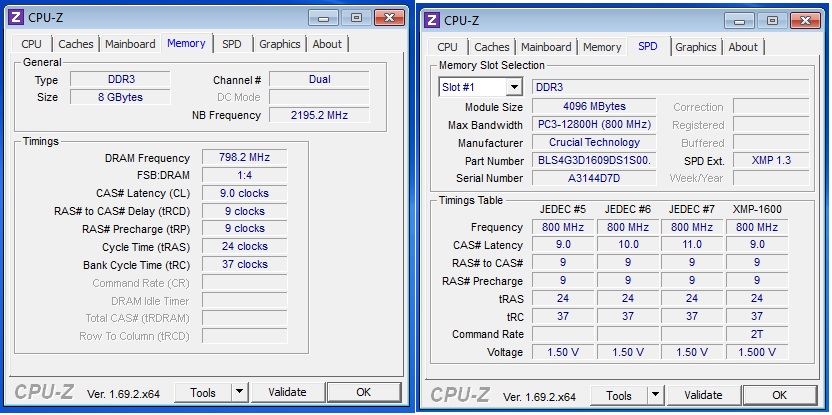Click Module Size value 4096 MBytes

[594, 106]
